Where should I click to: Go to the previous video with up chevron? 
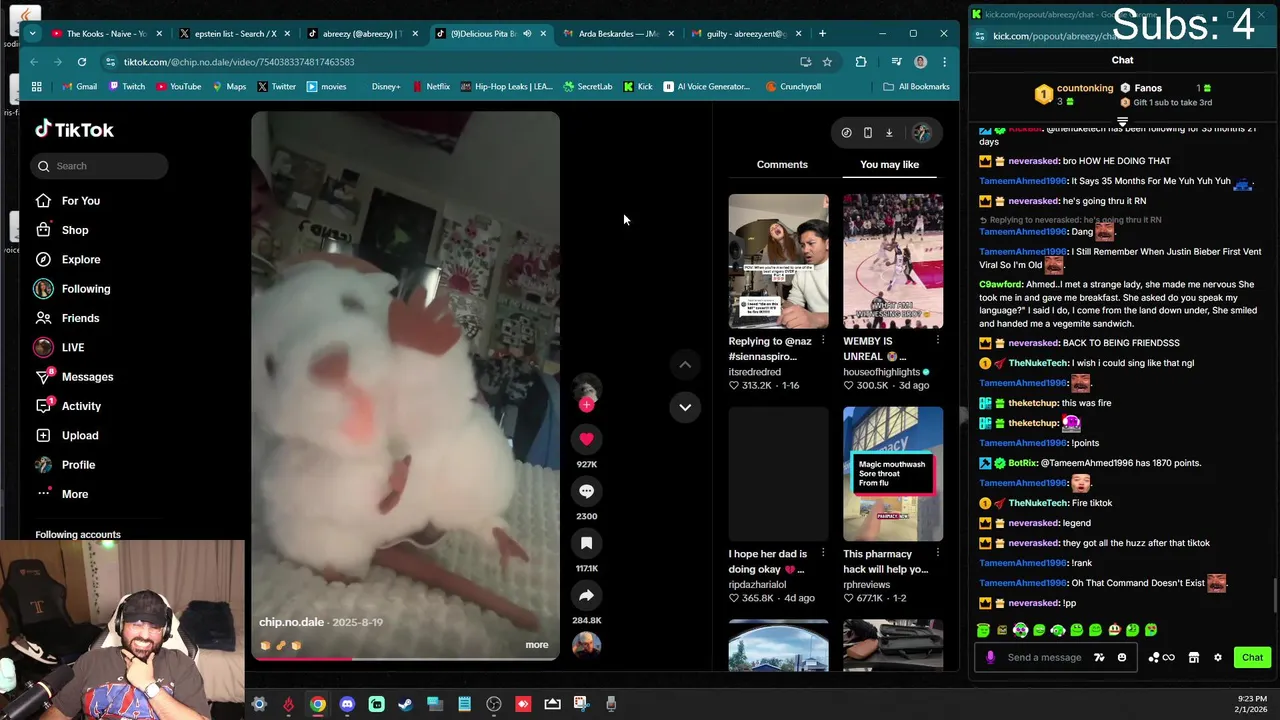coord(685,365)
